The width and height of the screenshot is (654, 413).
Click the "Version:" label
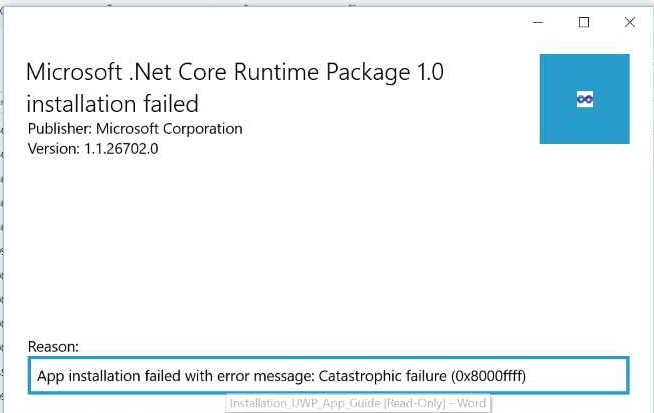[x=54, y=149]
